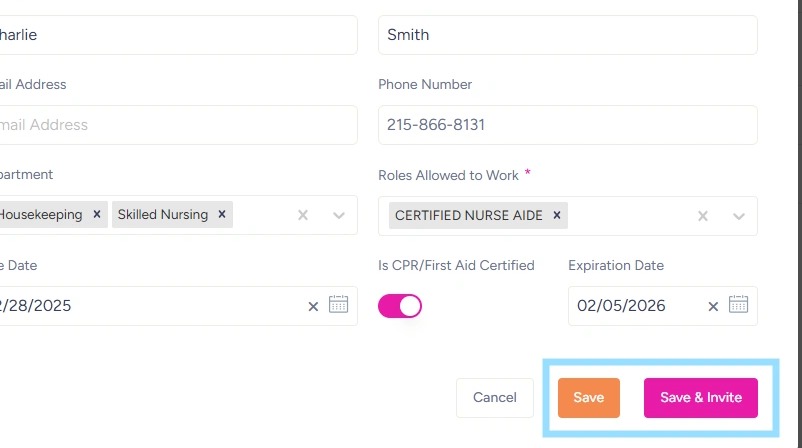
Task: Clear the 2/28/2025 date value
Action: pyautogui.click(x=313, y=306)
